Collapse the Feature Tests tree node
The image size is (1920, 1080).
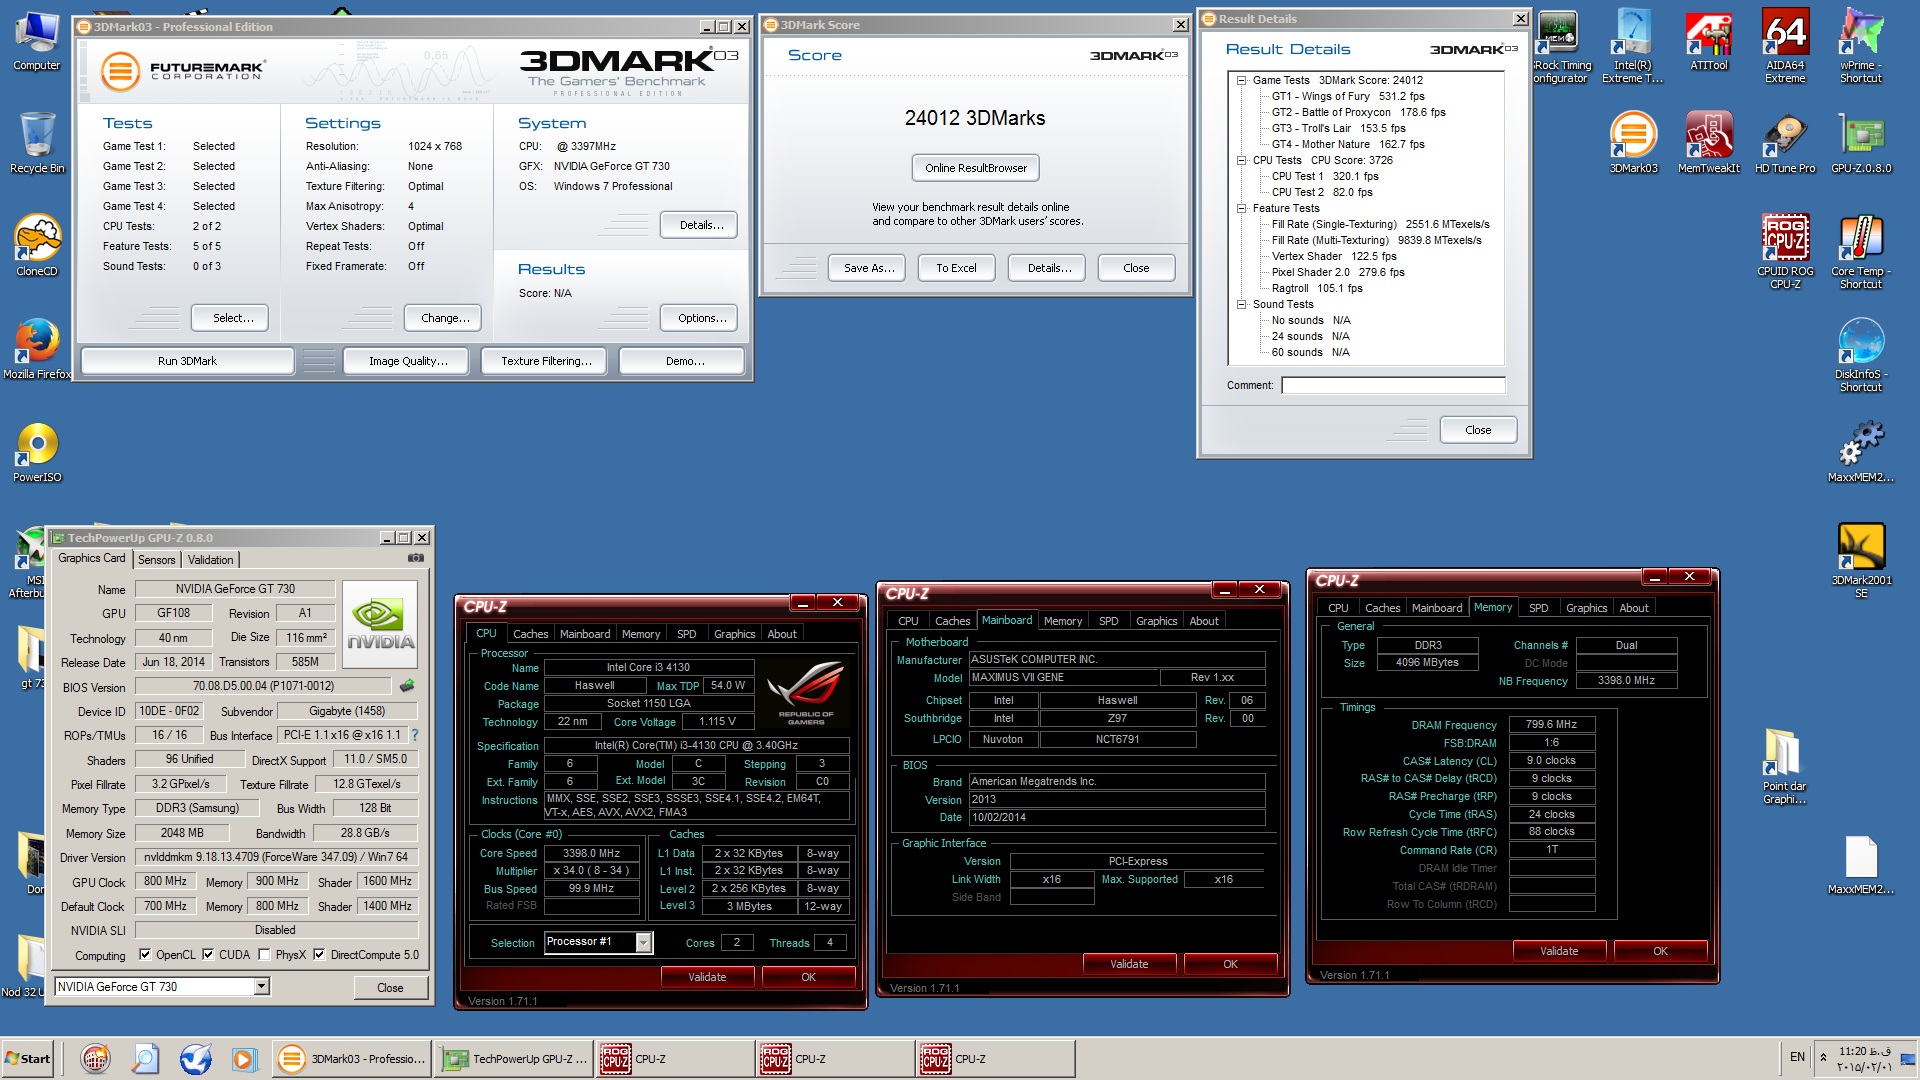pos(1241,208)
